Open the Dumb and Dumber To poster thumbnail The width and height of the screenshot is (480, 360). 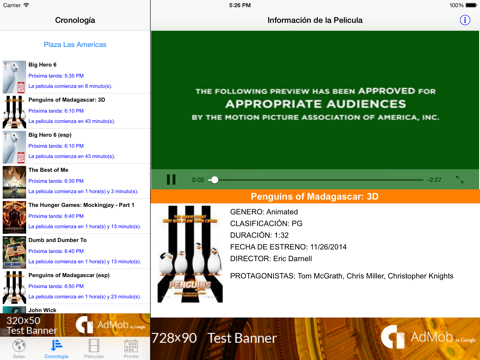(14, 252)
